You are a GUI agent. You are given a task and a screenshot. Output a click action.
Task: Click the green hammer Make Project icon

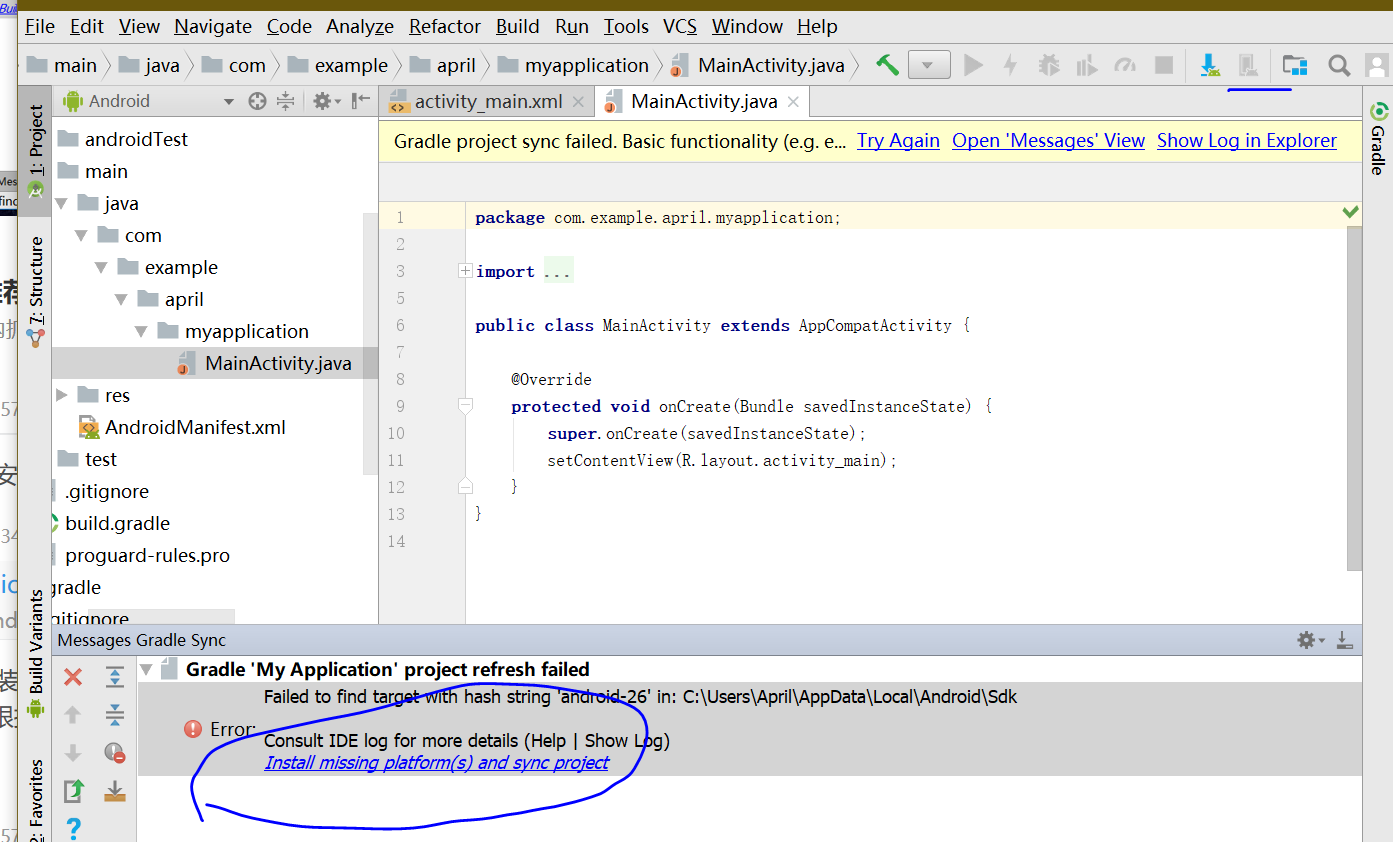887,65
